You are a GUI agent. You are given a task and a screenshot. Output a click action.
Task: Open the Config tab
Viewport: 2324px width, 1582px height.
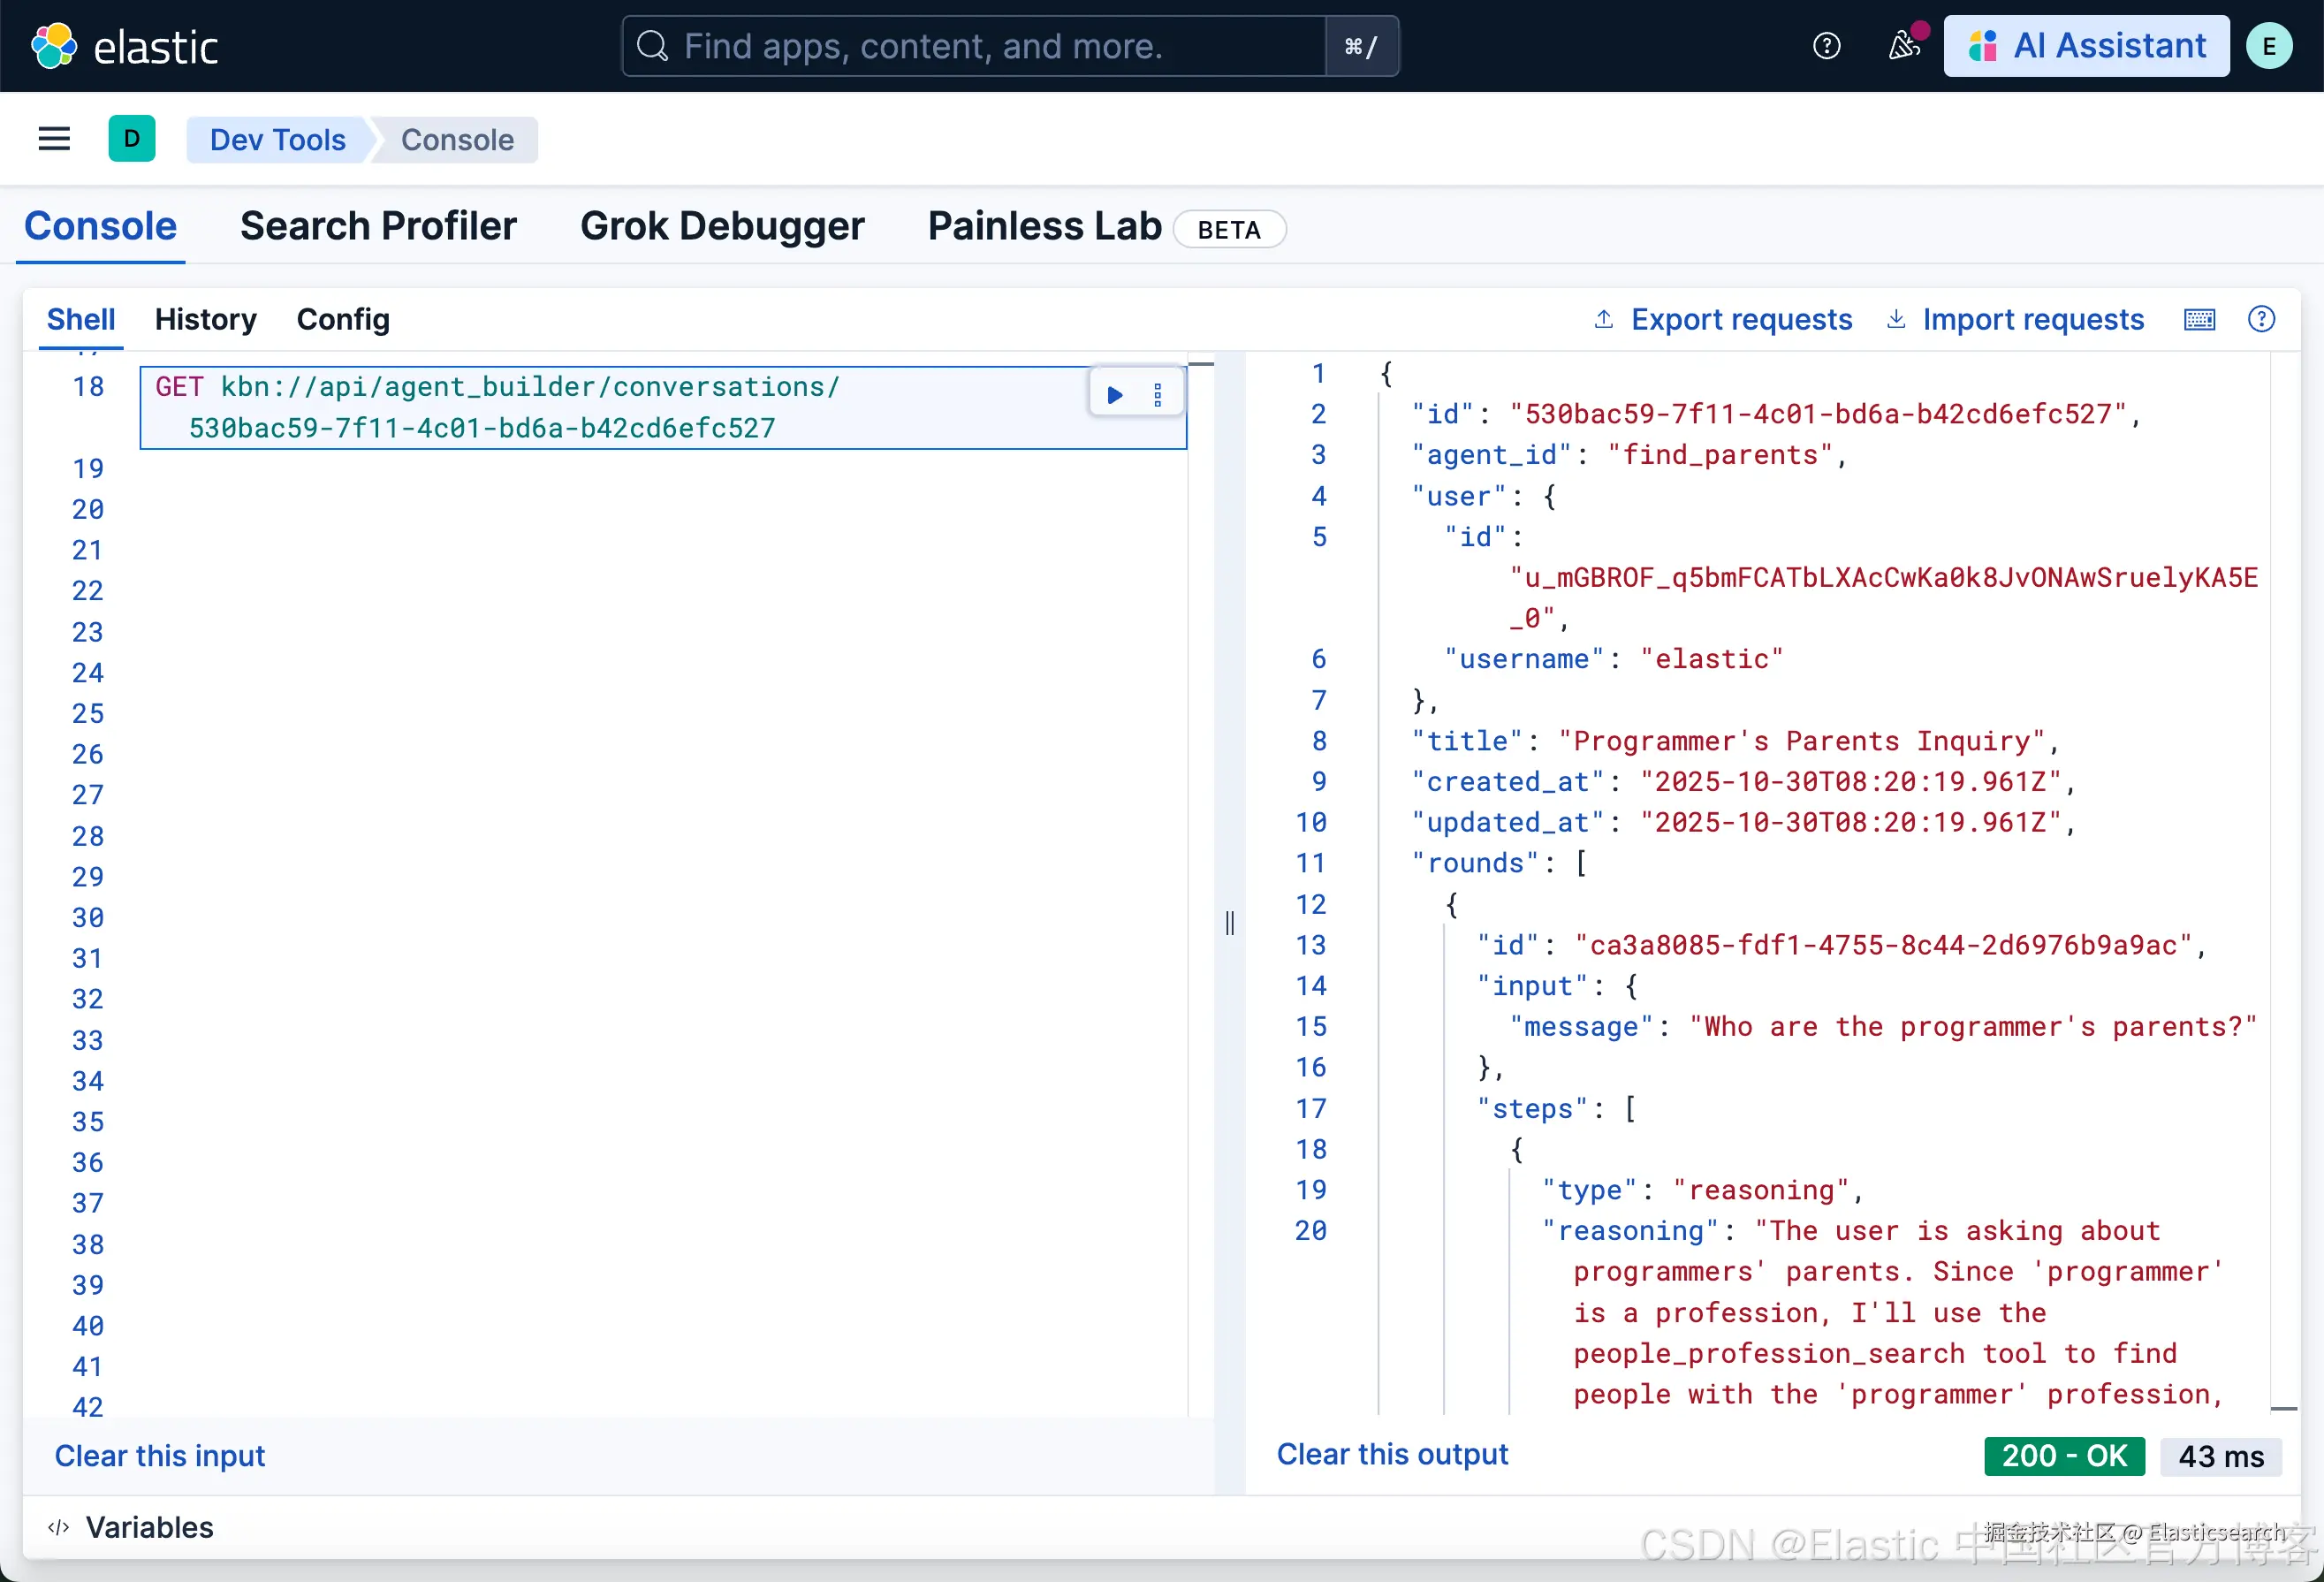[343, 319]
